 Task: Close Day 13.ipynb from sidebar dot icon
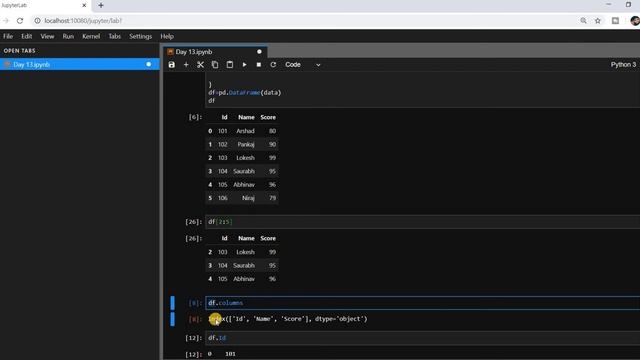pyautogui.click(x=149, y=64)
